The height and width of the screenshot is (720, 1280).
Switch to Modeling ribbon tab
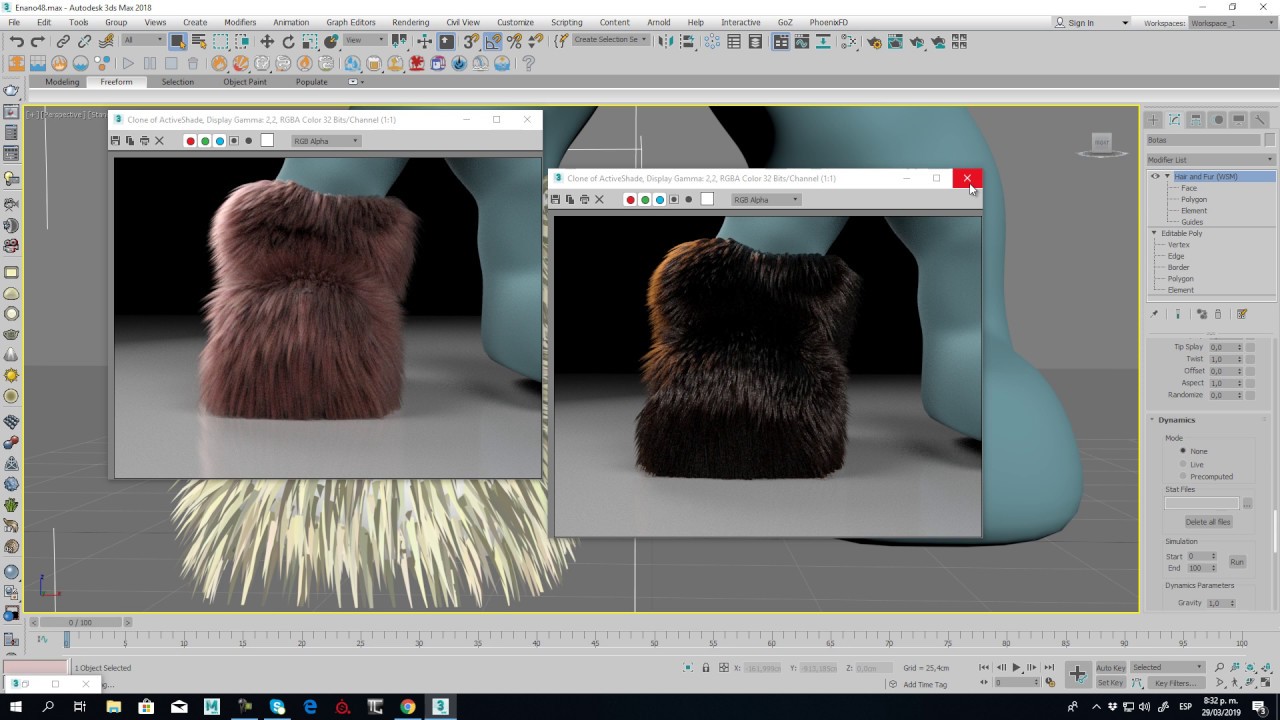tap(62, 82)
